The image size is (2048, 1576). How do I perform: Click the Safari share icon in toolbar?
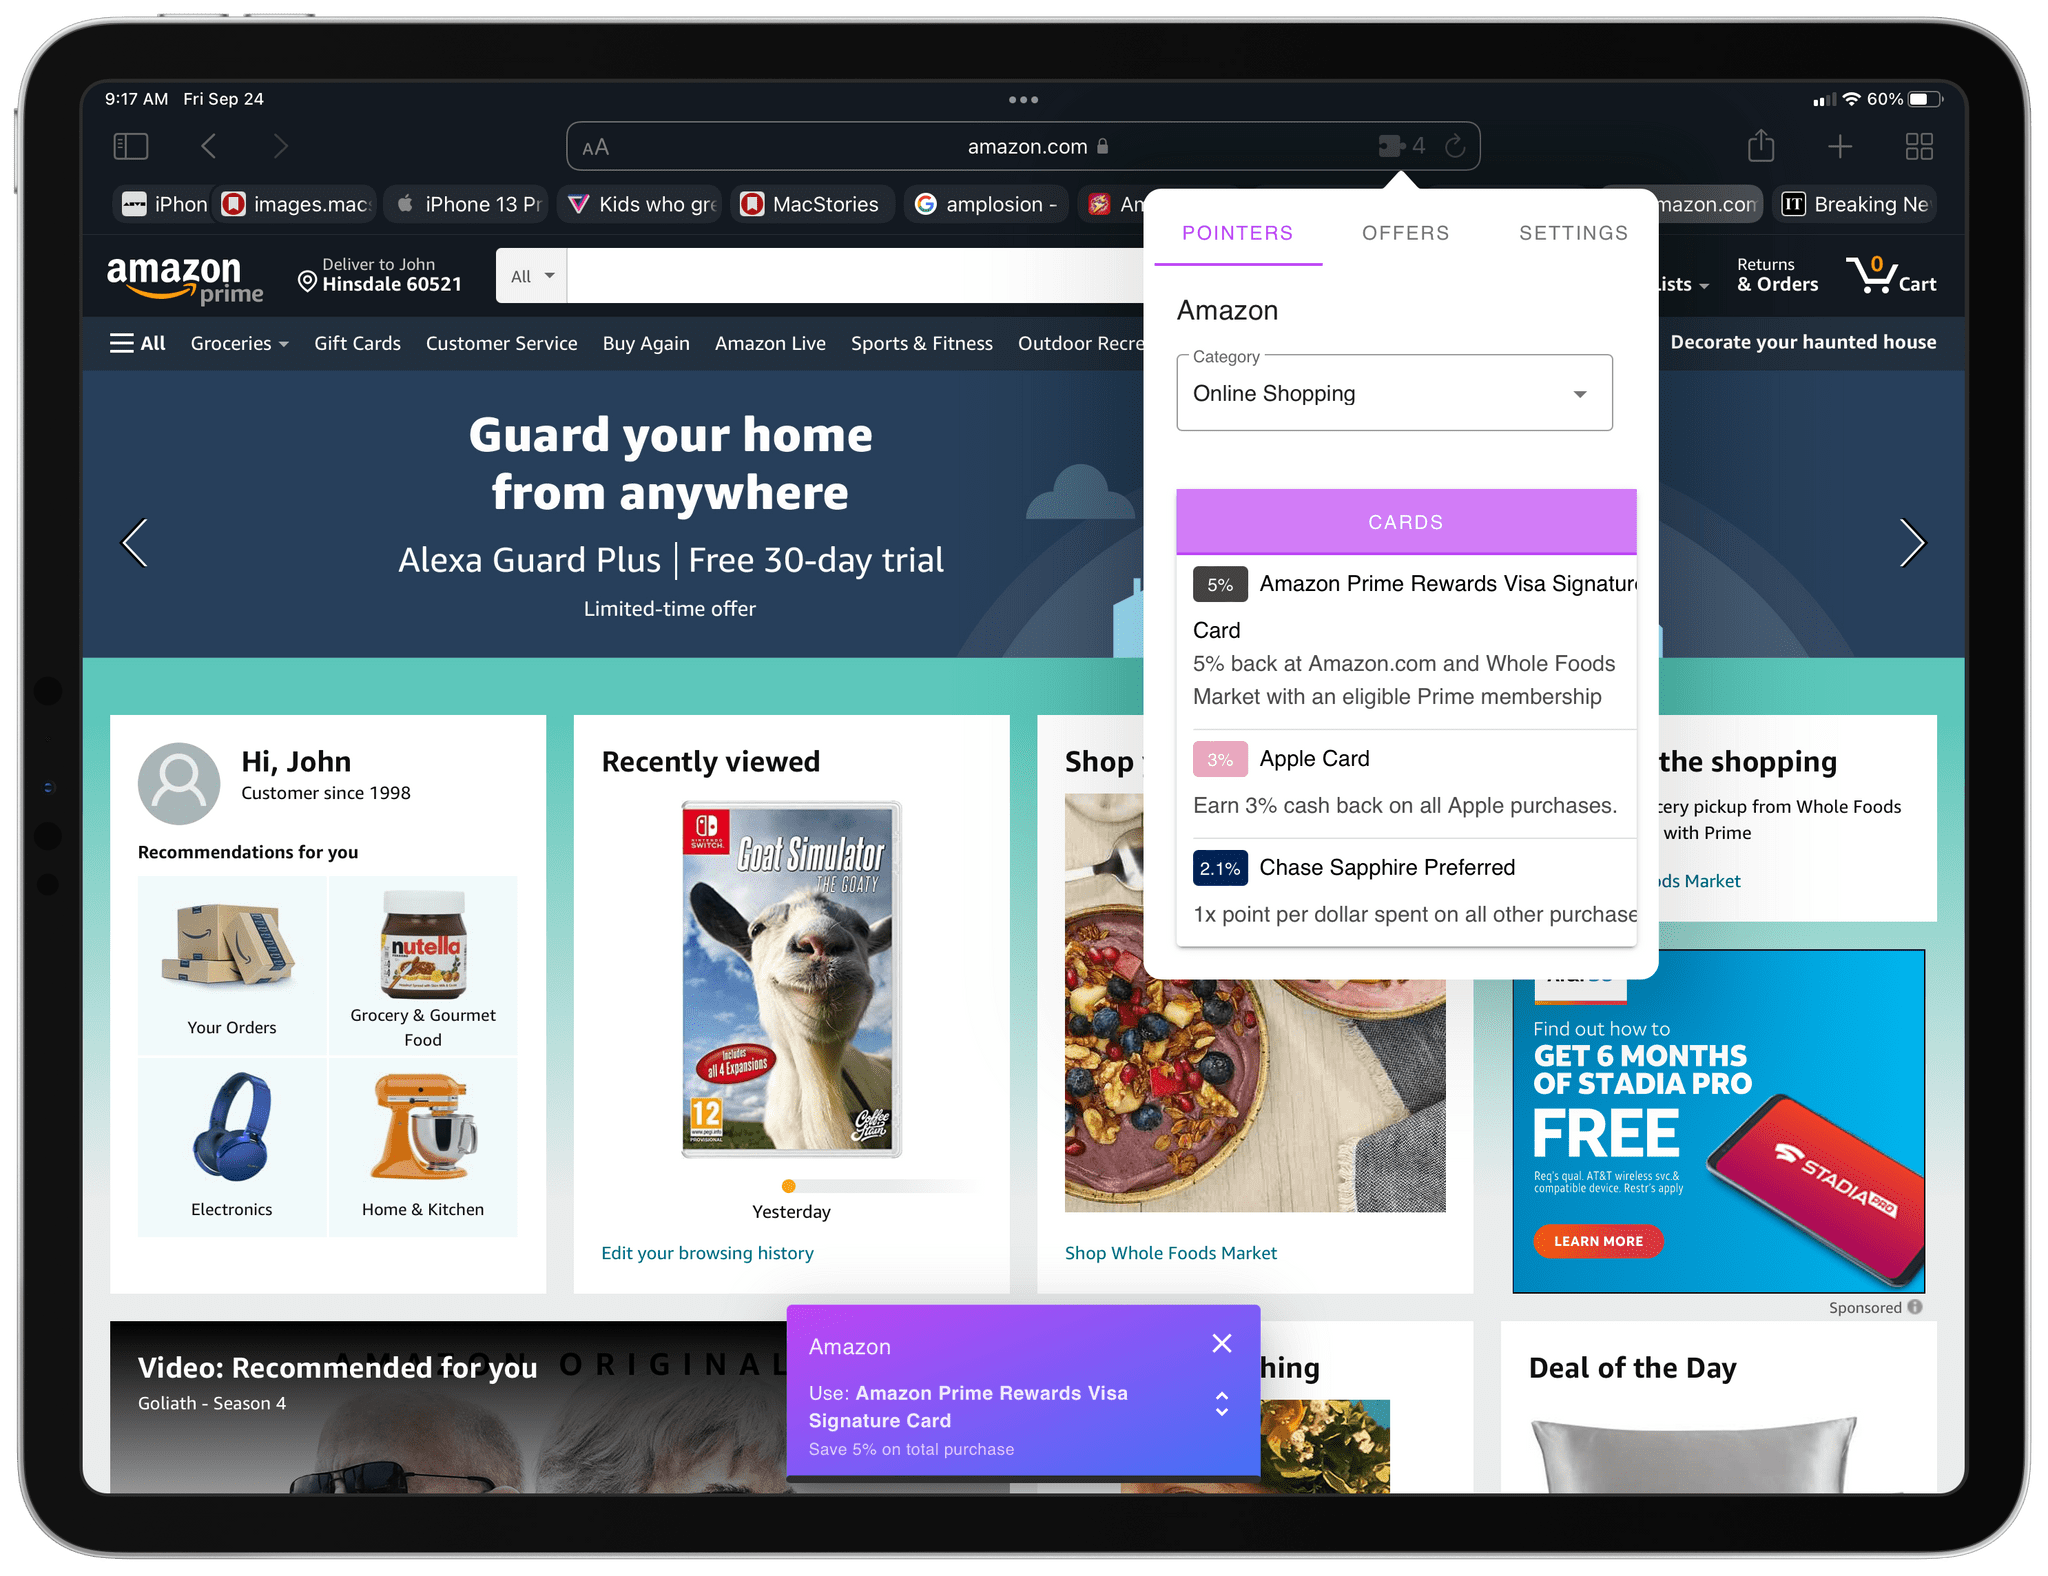(1758, 147)
